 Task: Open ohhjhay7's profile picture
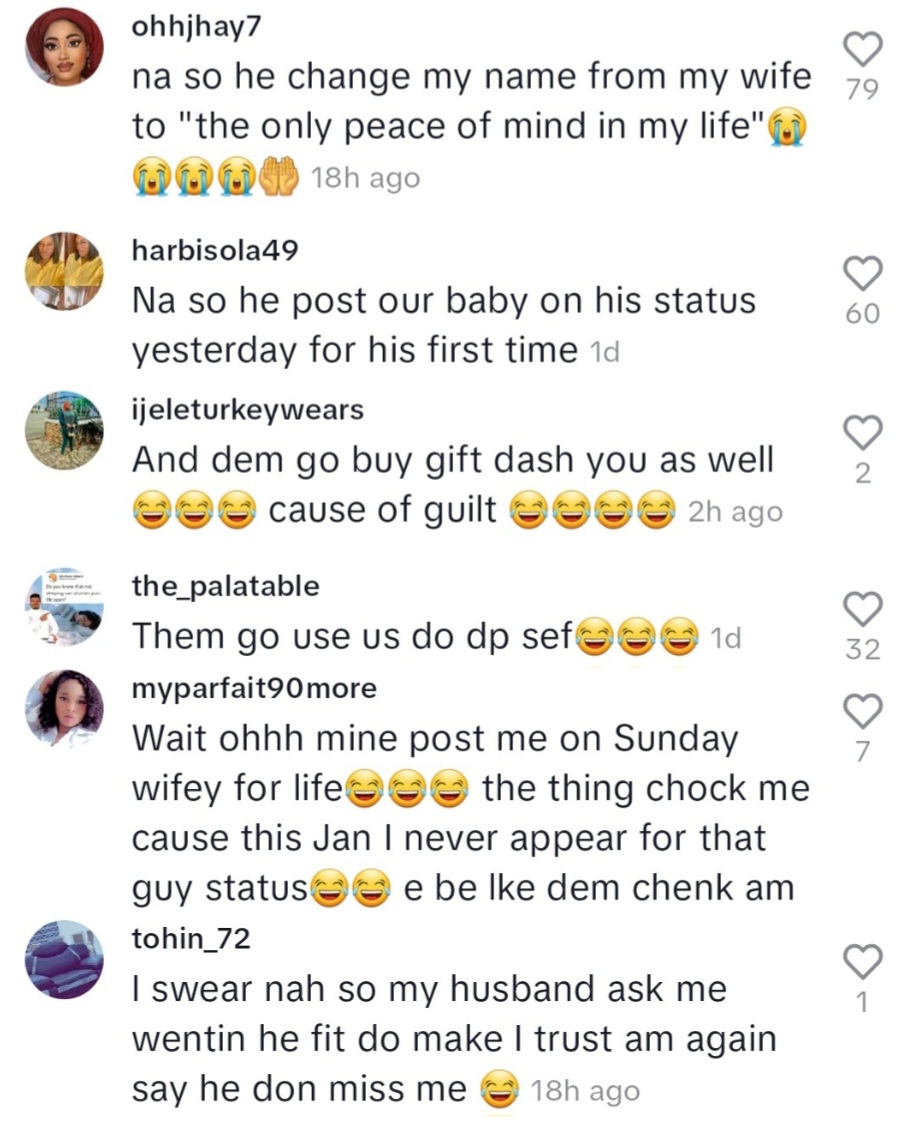pyautogui.click(x=65, y=47)
